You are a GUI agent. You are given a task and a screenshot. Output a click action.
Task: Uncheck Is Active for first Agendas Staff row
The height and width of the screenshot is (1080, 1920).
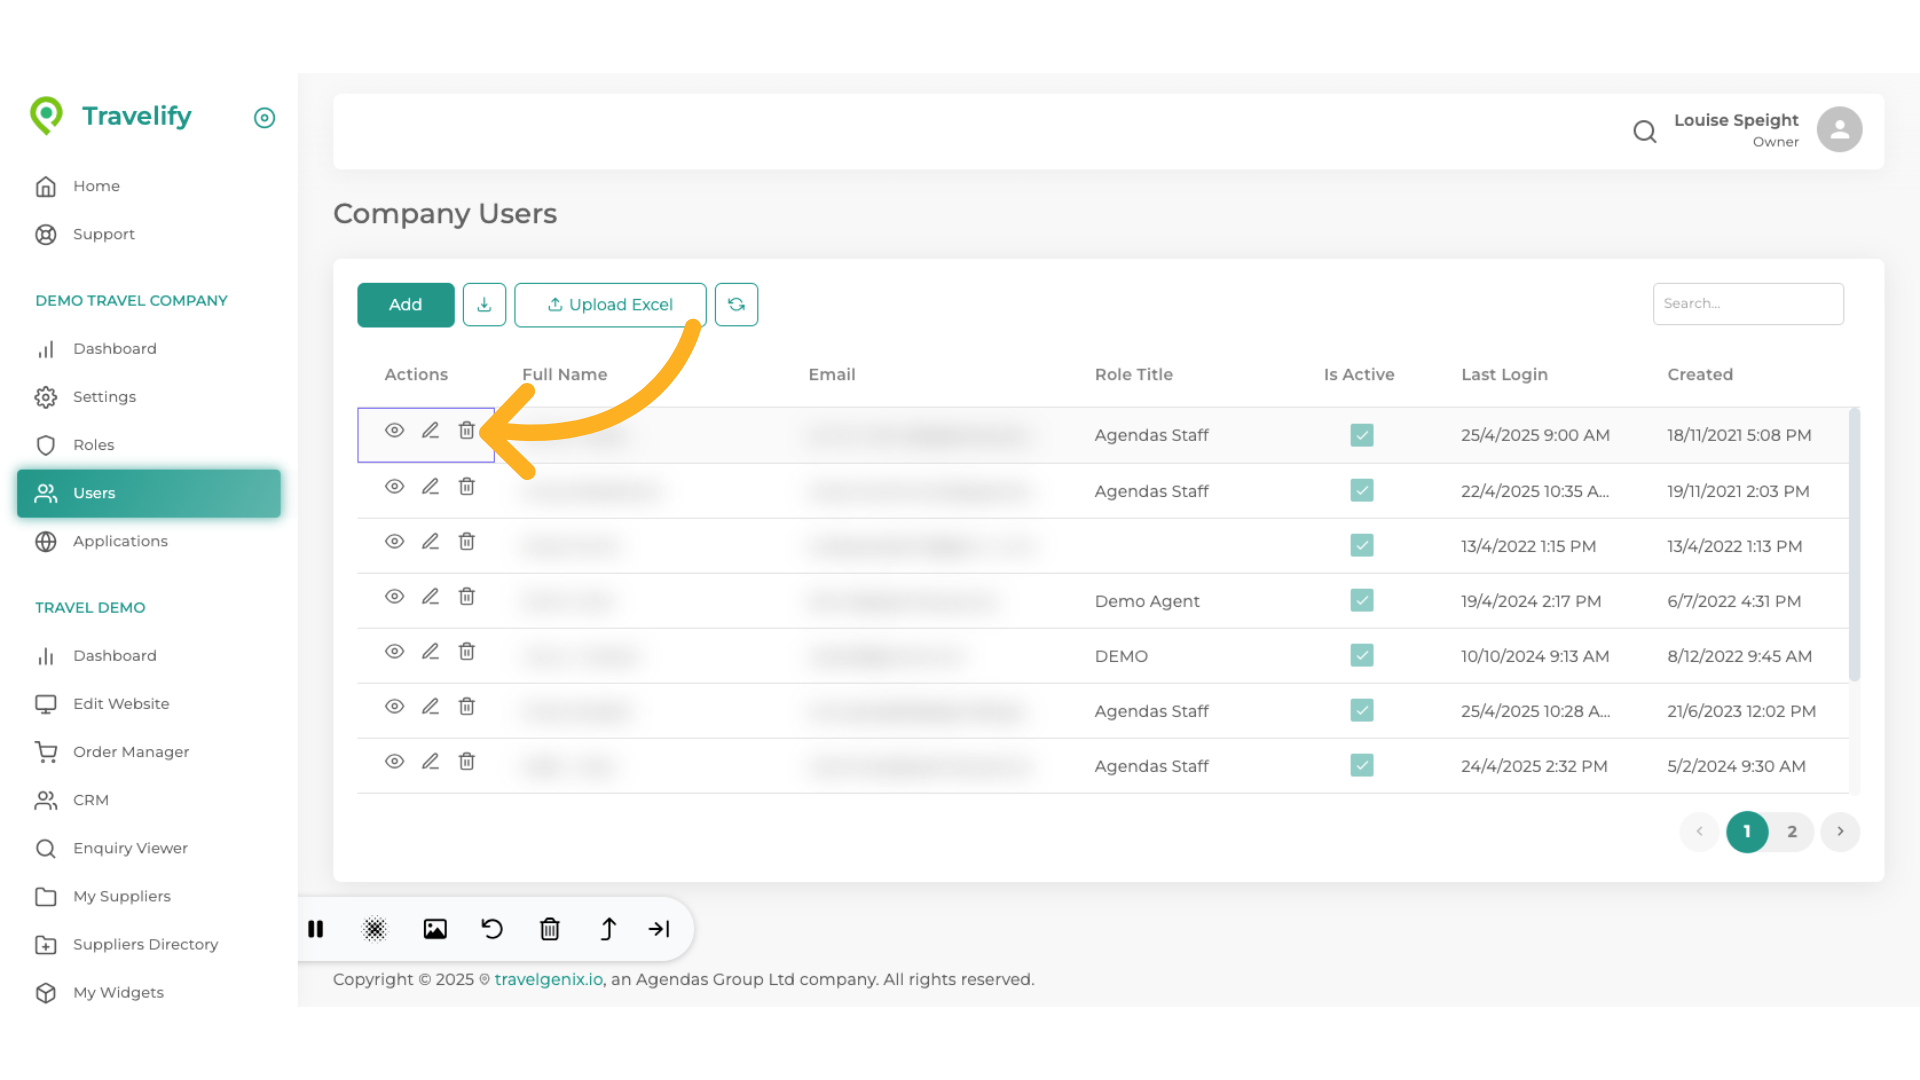pyautogui.click(x=1361, y=435)
